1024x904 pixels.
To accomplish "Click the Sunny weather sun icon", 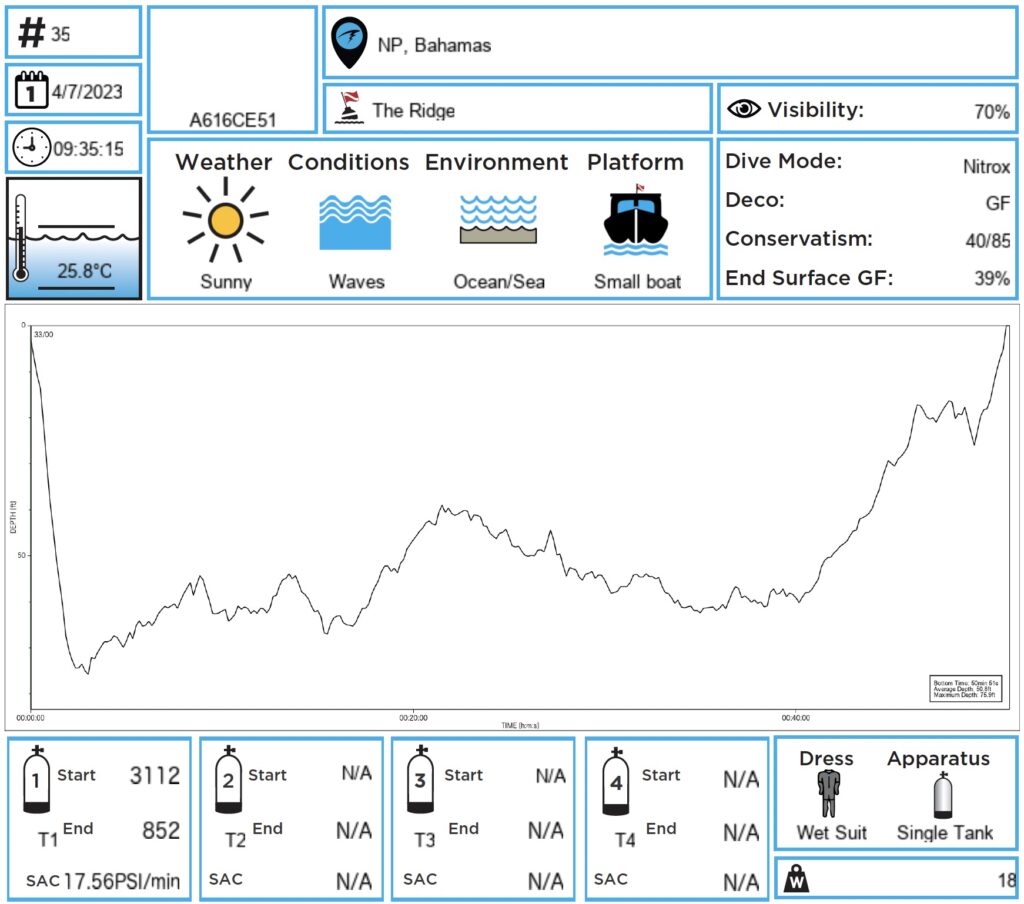I will click(226, 221).
